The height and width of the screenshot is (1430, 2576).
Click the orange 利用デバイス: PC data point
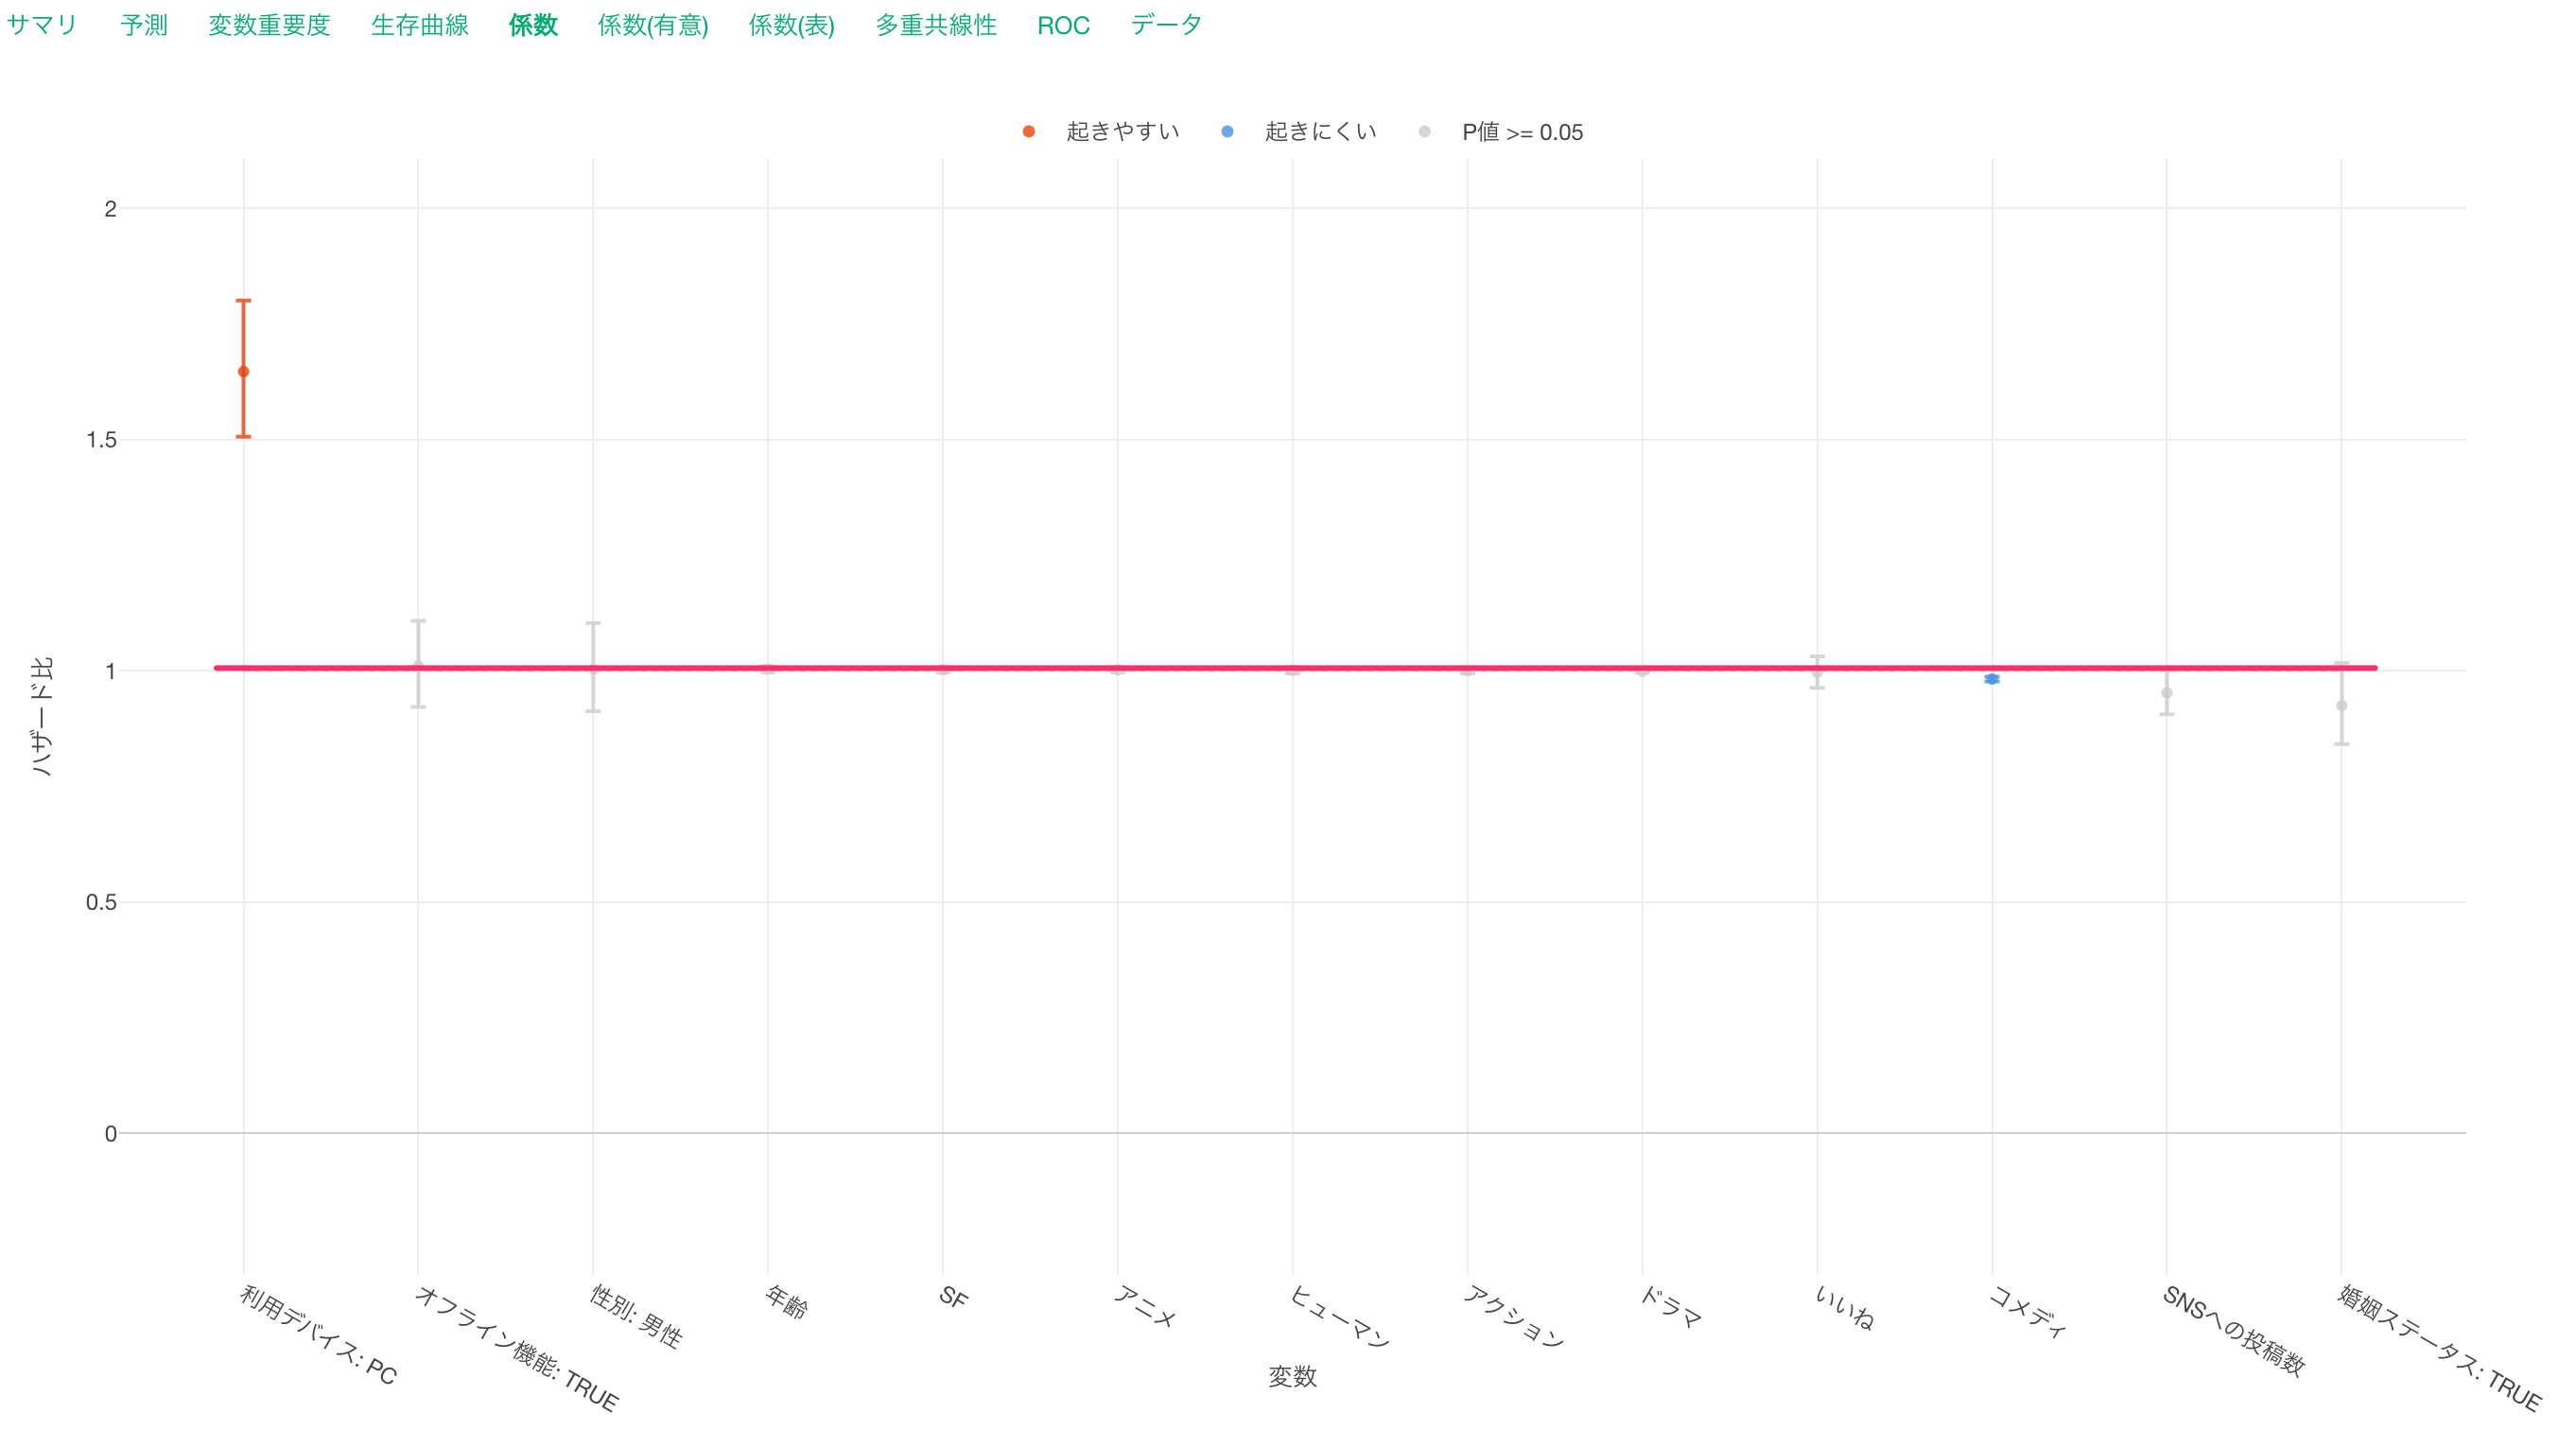click(243, 372)
